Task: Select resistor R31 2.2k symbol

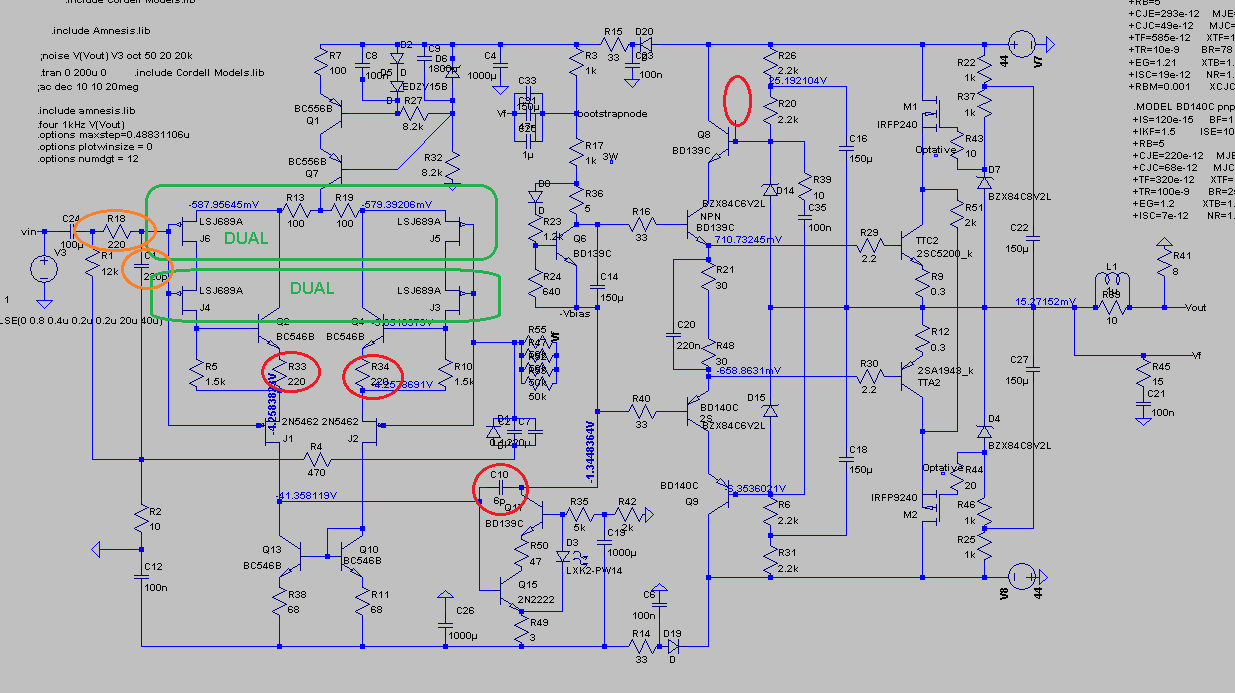Action: tap(770, 560)
